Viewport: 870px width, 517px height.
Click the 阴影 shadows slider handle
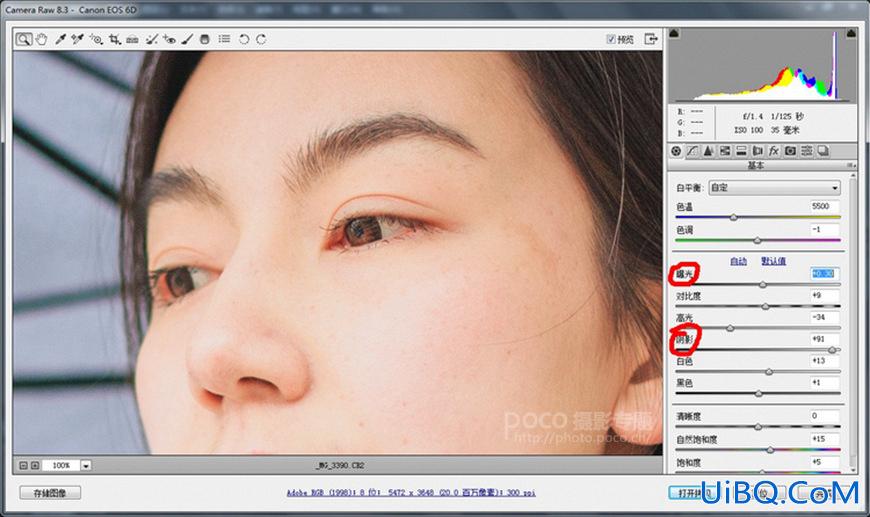[x=832, y=350]
